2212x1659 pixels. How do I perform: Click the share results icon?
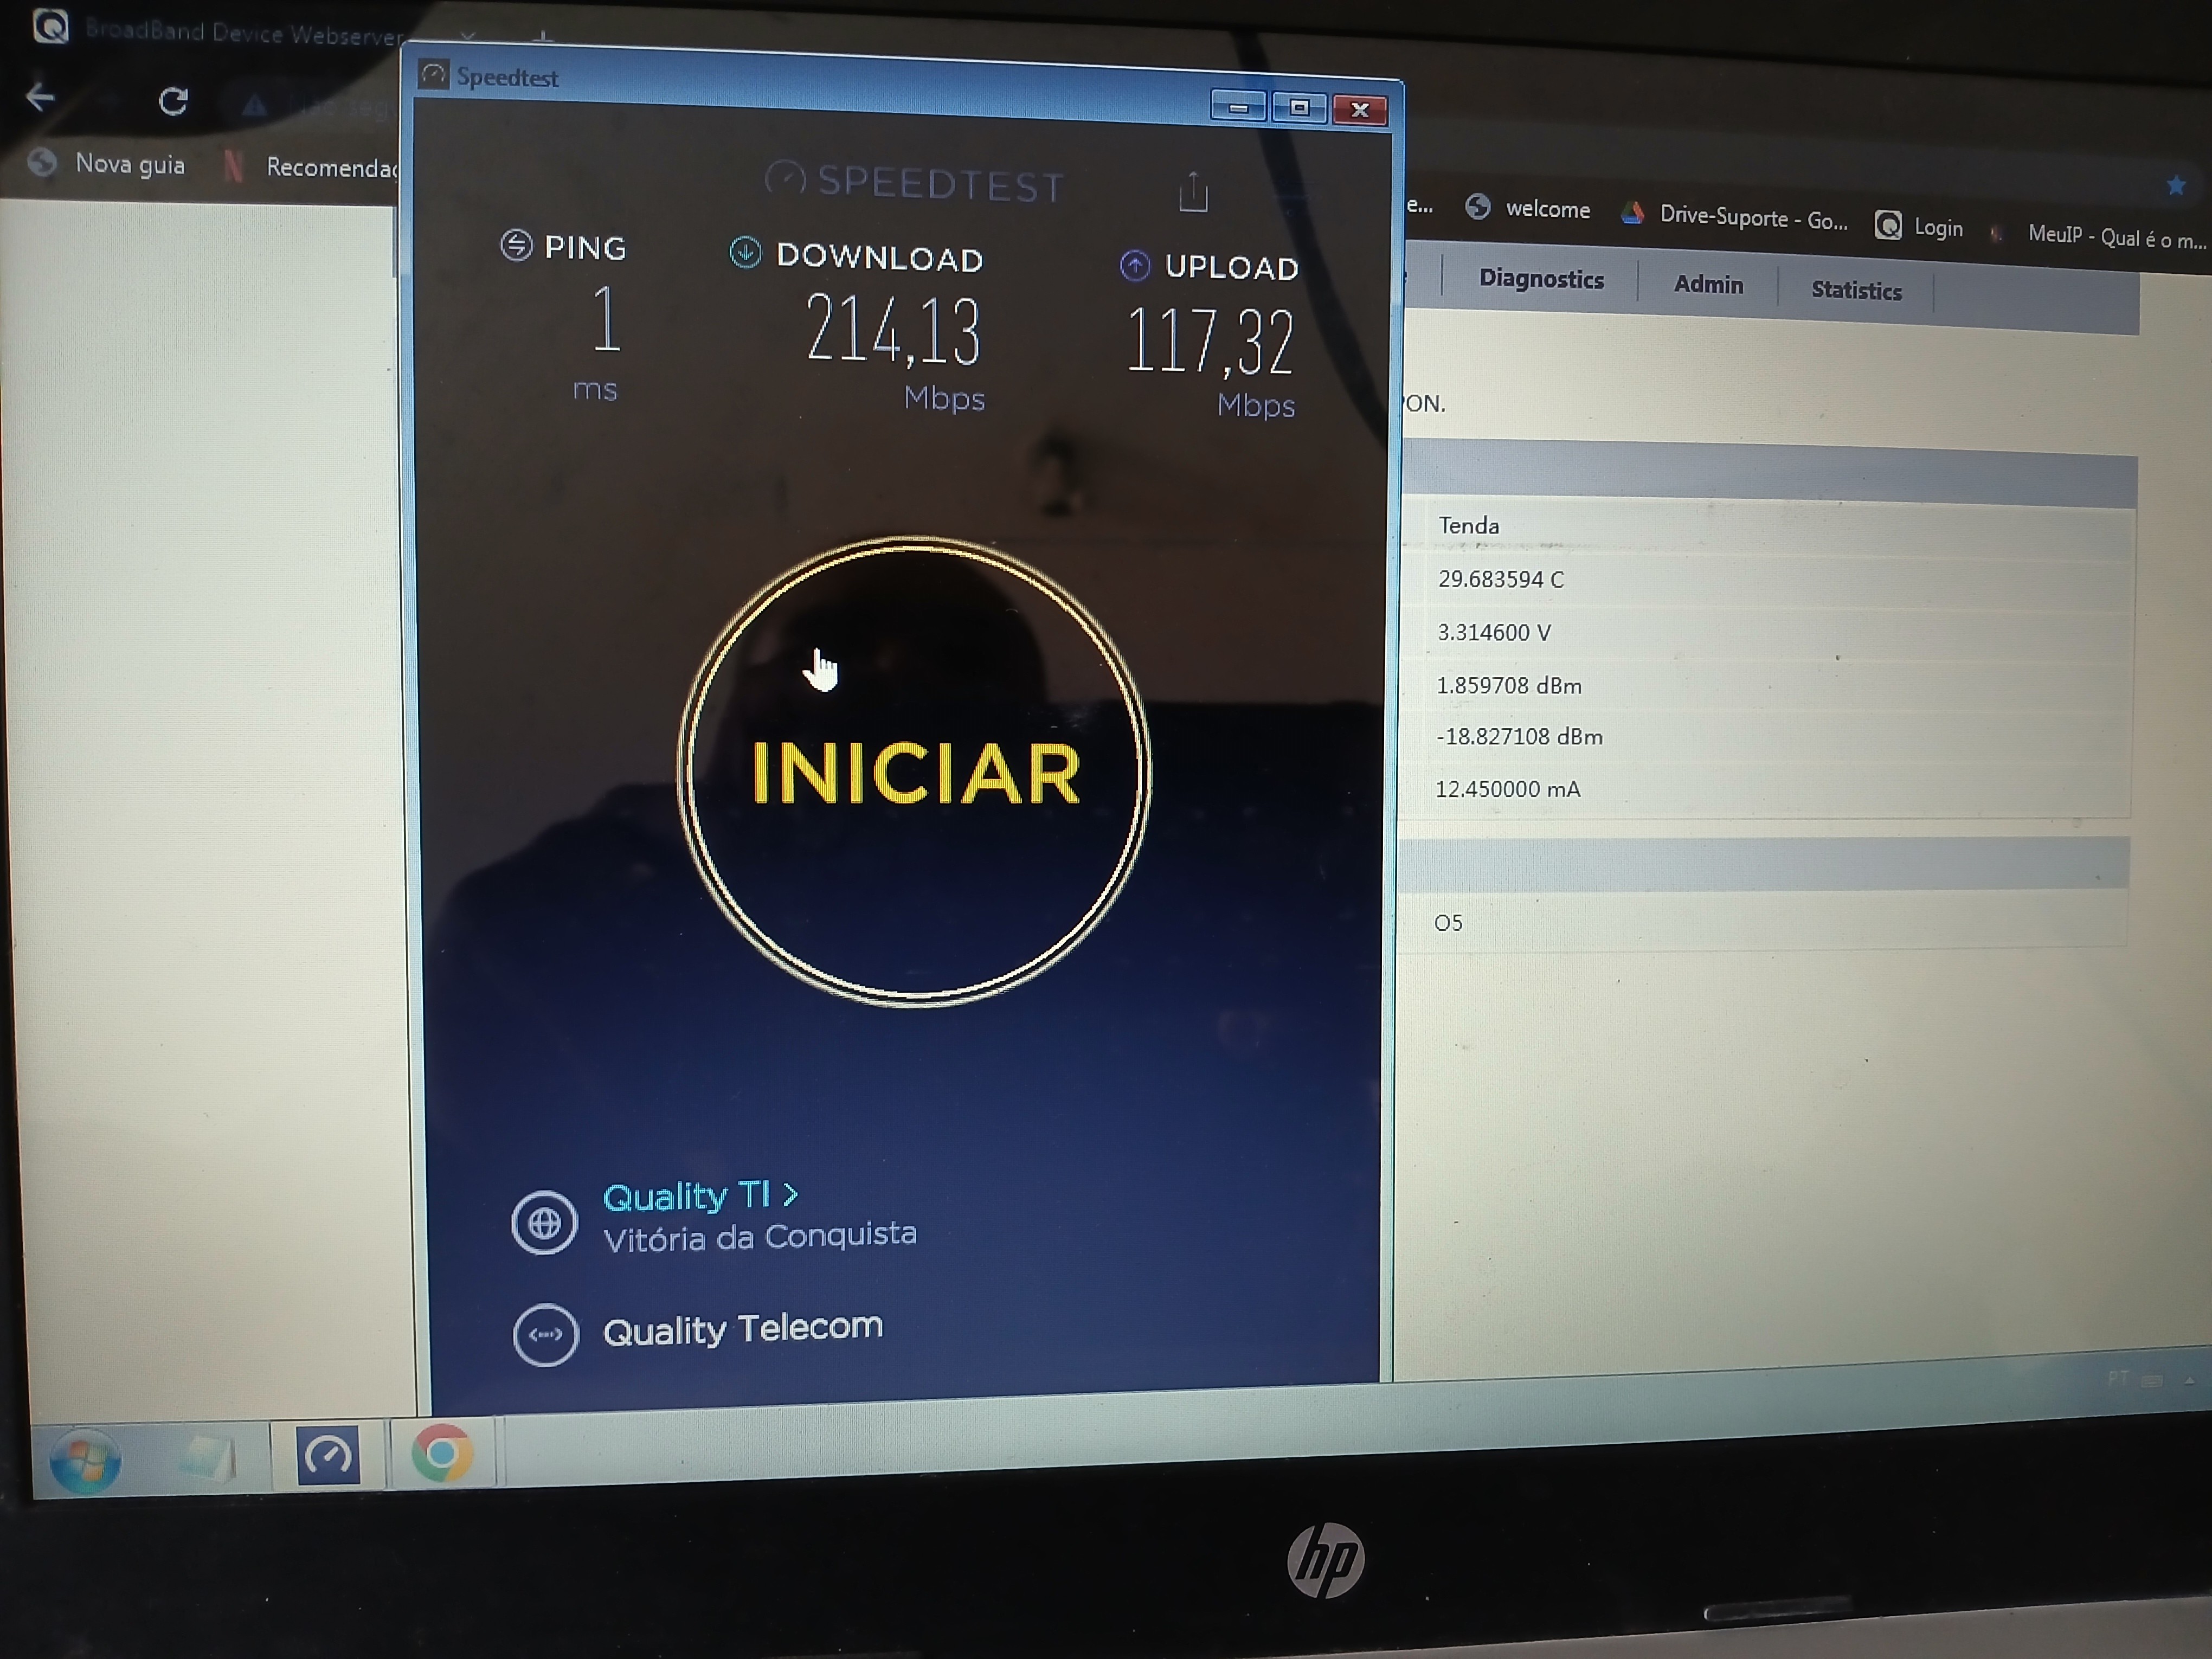click(x=1193, y=192)
